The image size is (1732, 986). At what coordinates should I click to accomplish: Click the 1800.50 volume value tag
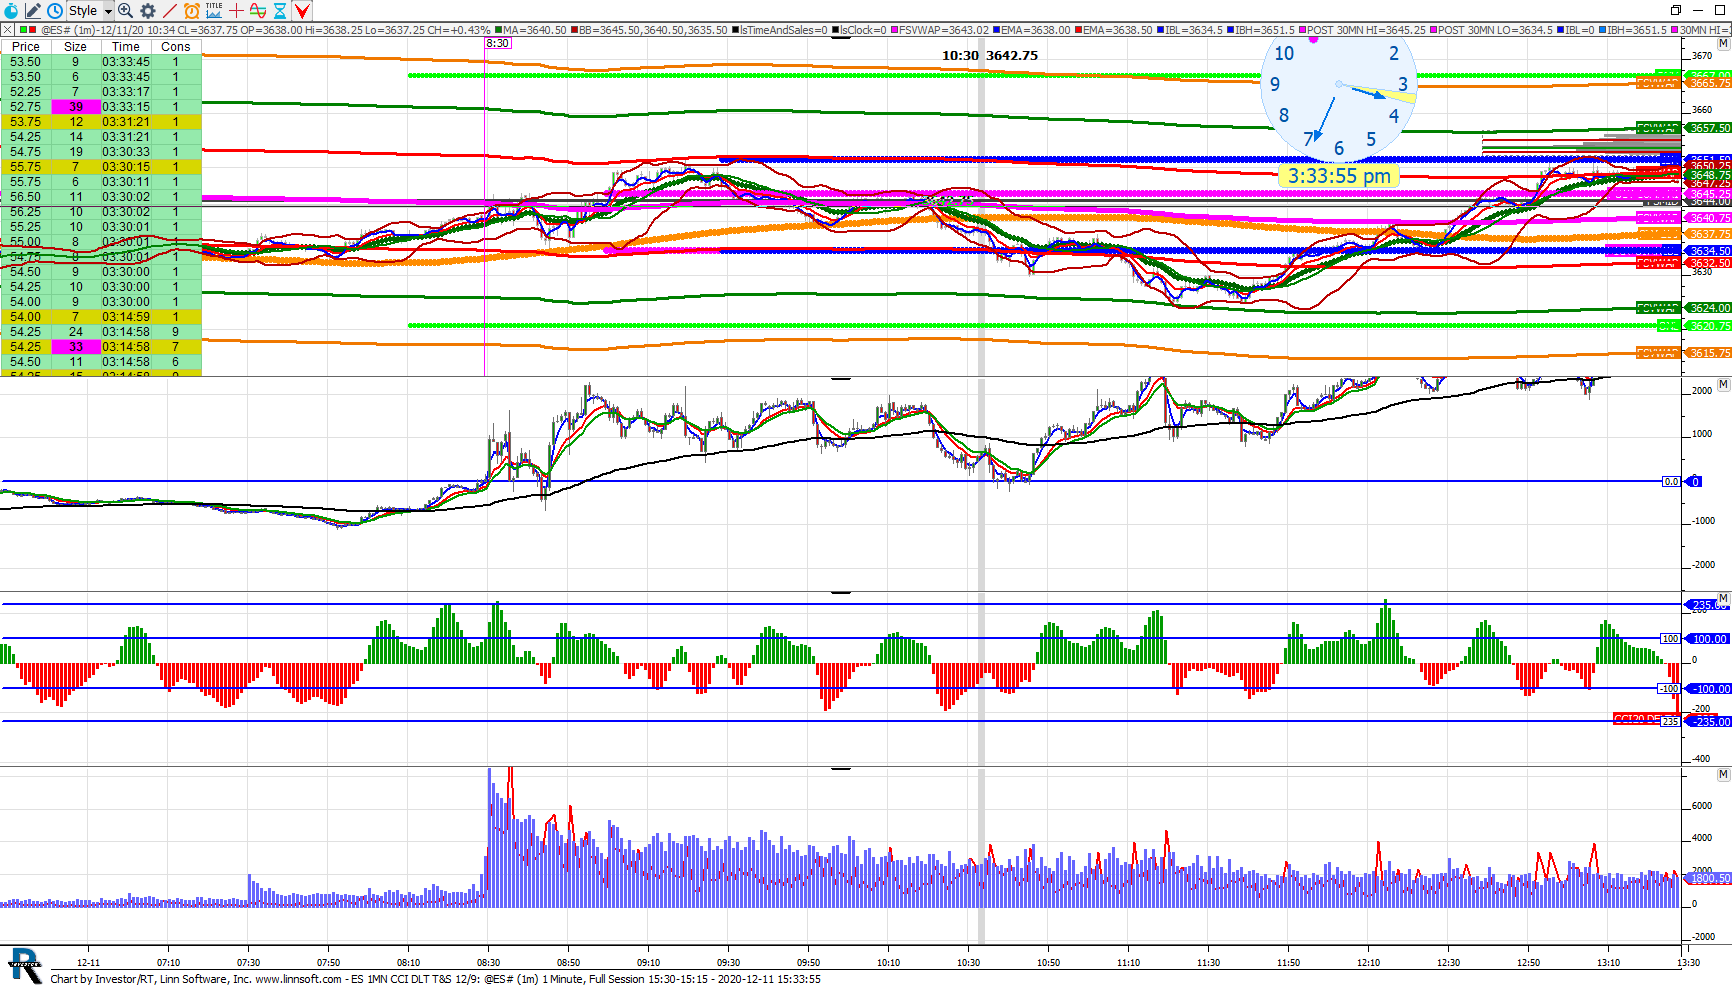point(1709,879)
